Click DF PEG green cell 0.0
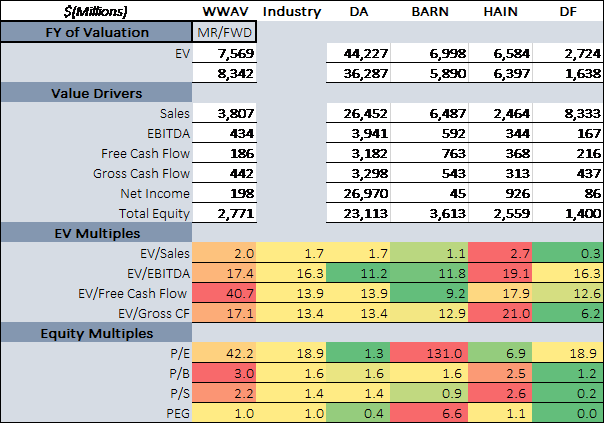The image size is (605, 424). click(x=568, y=412)
